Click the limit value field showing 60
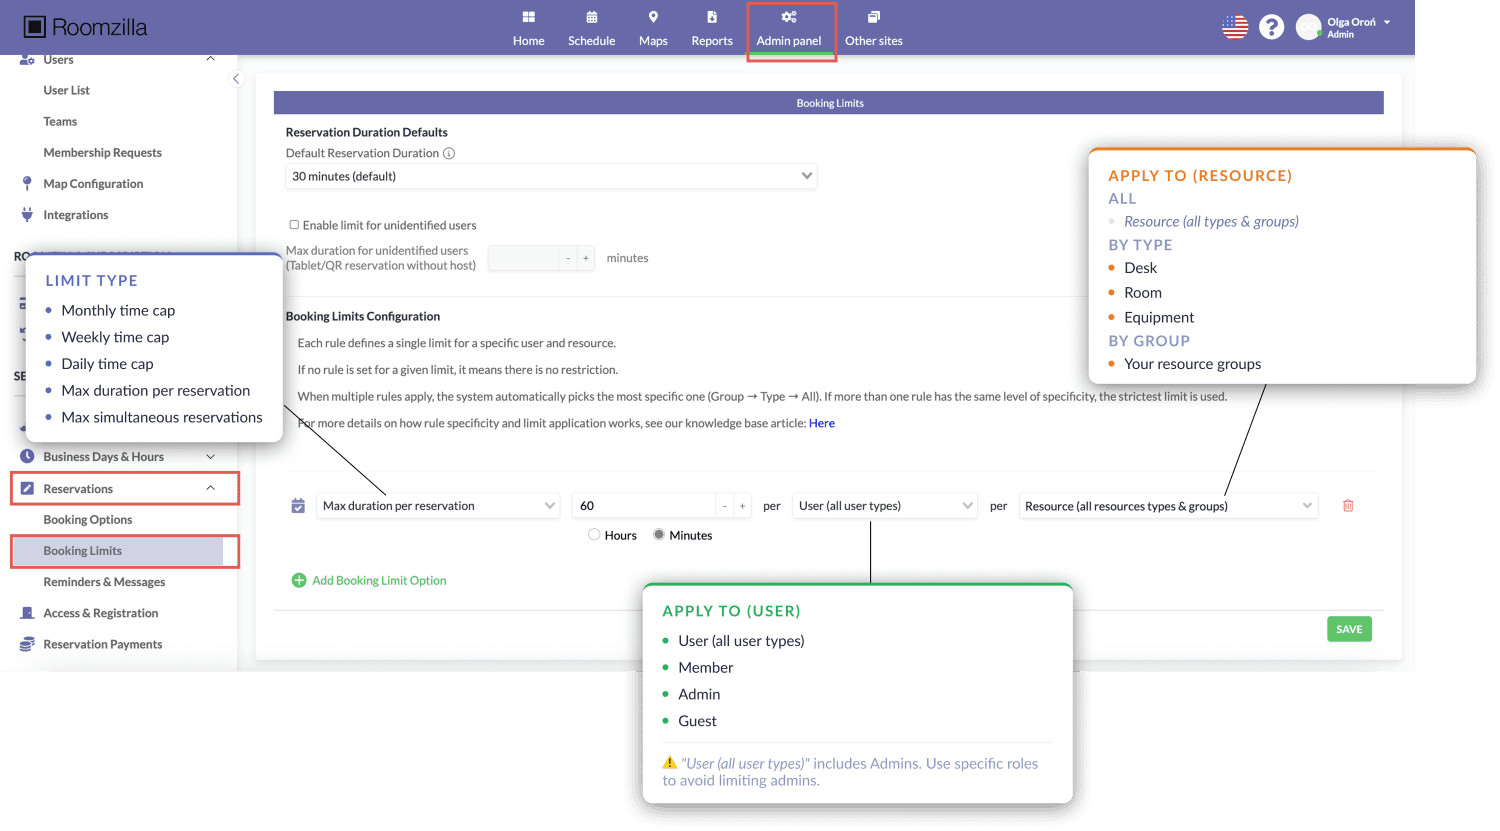This screenshot has height=831, width=1500. click(x=644, y=506)
